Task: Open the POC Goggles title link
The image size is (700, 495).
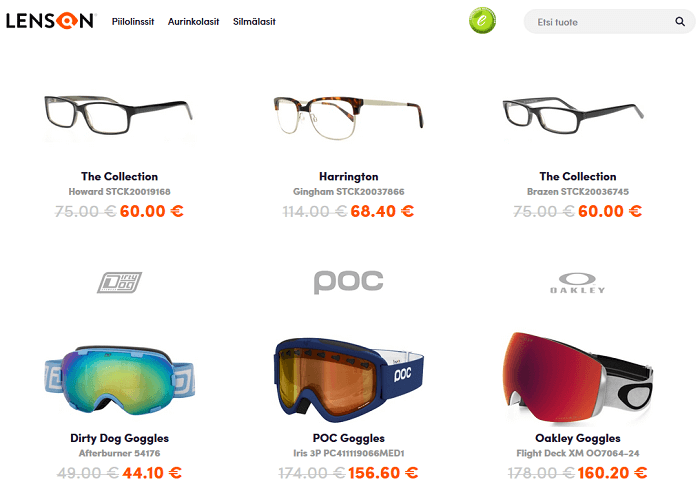Action: pos(349,438)
